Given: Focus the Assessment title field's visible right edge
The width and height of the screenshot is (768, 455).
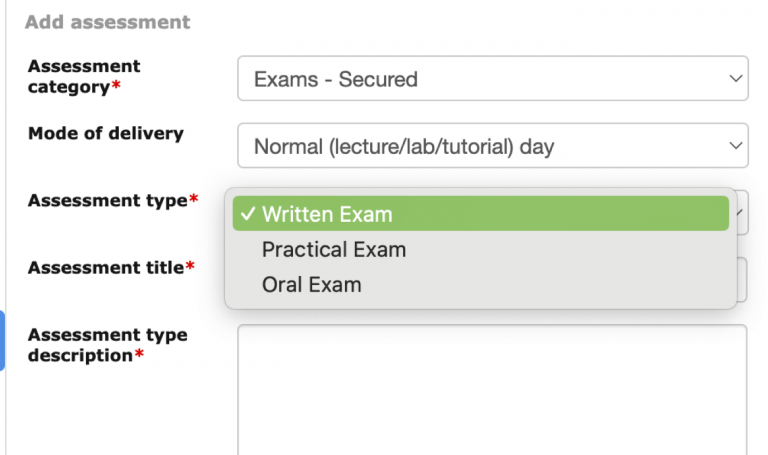Looking at the screenshot, I should [742, 280].
